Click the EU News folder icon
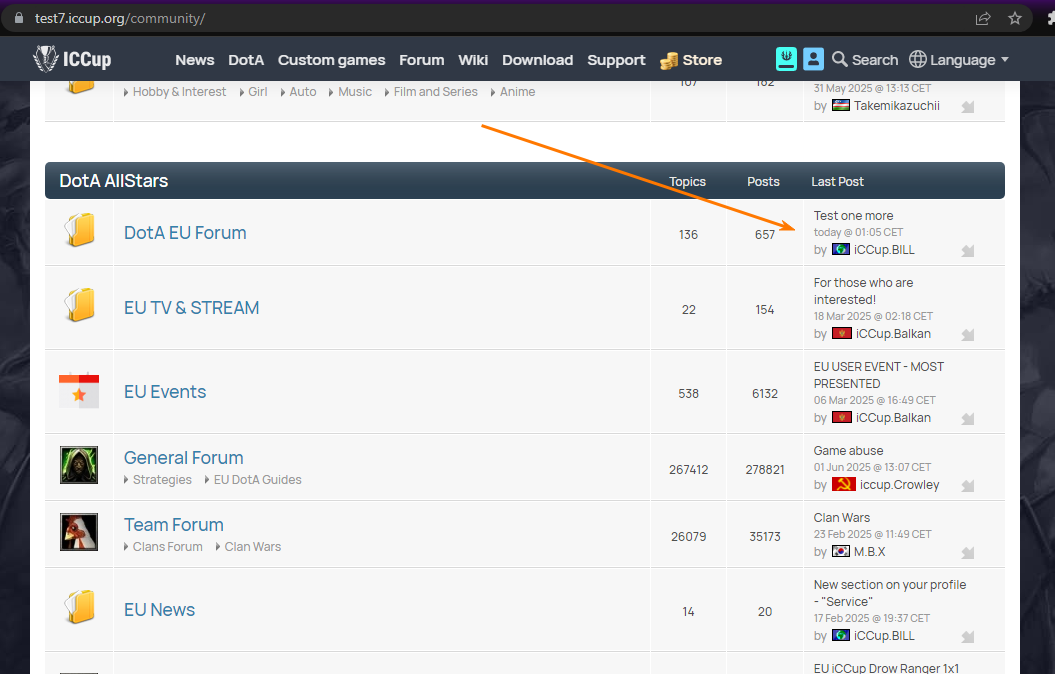 coord(79,607)
